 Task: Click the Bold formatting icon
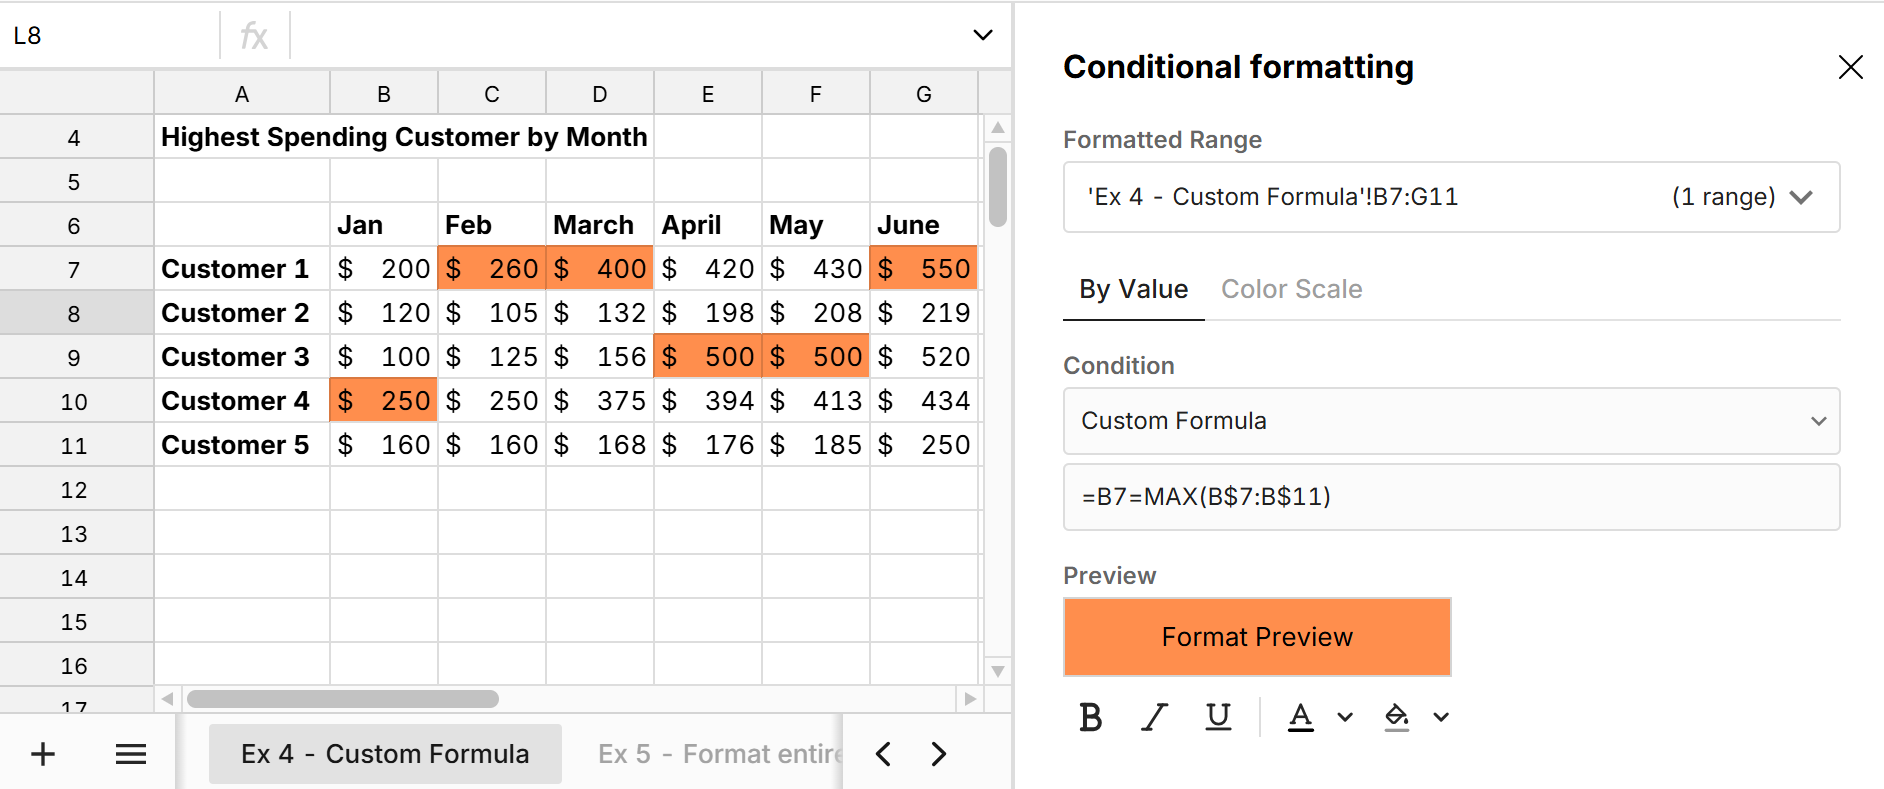1090,717
